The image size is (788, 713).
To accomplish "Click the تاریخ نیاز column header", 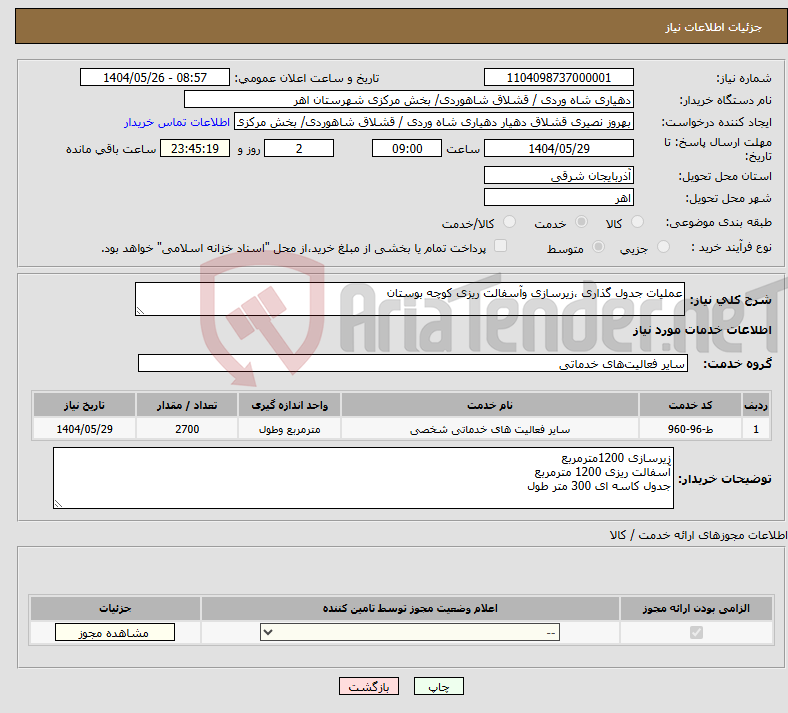I will 84,405.
